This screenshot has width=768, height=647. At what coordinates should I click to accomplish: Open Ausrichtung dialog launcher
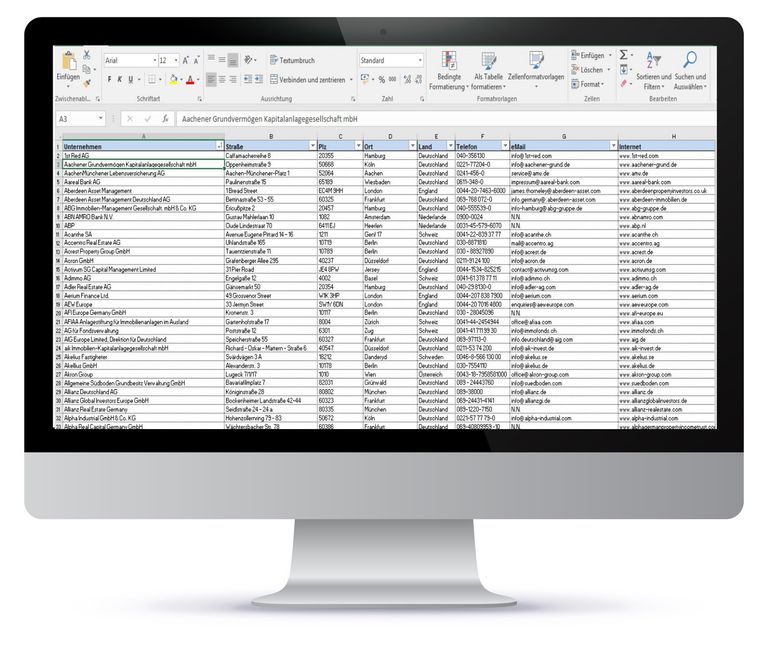(353, 99)
